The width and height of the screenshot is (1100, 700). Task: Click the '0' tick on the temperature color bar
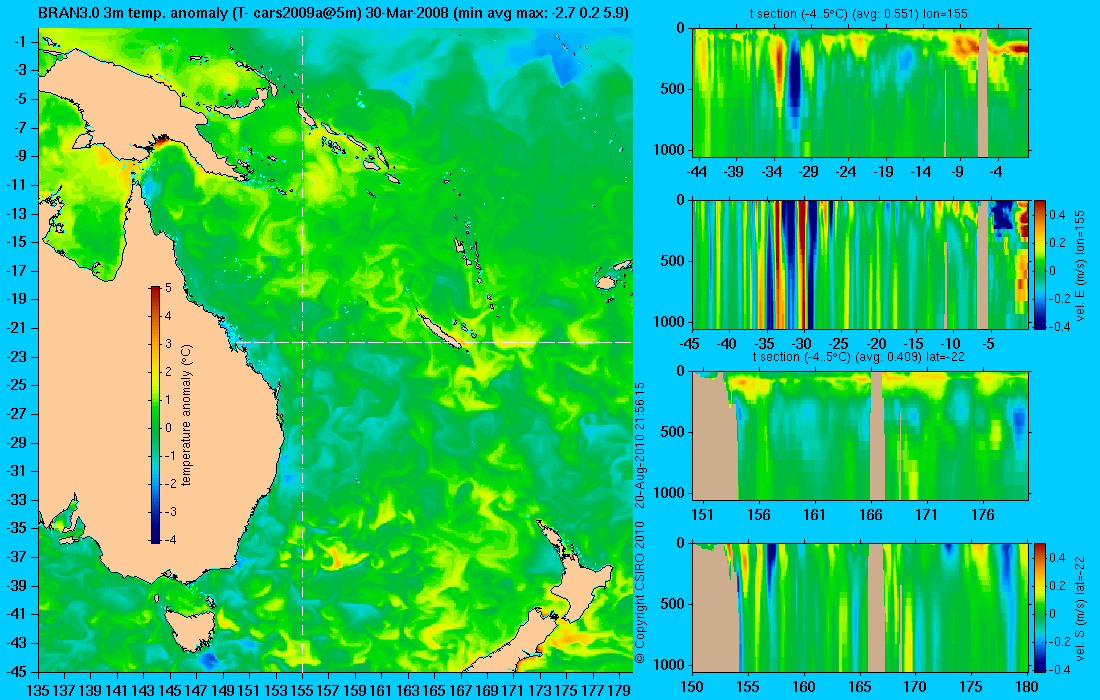(168, 428)
